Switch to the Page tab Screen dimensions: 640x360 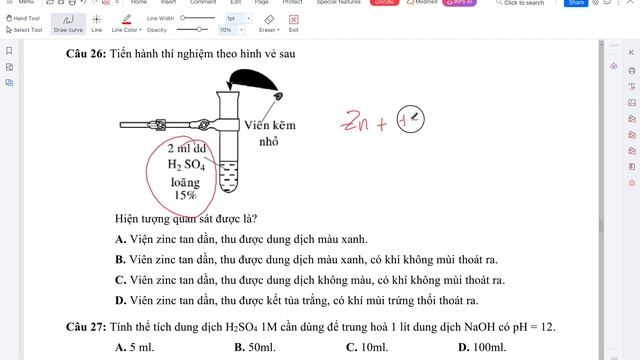click(262, 2)
